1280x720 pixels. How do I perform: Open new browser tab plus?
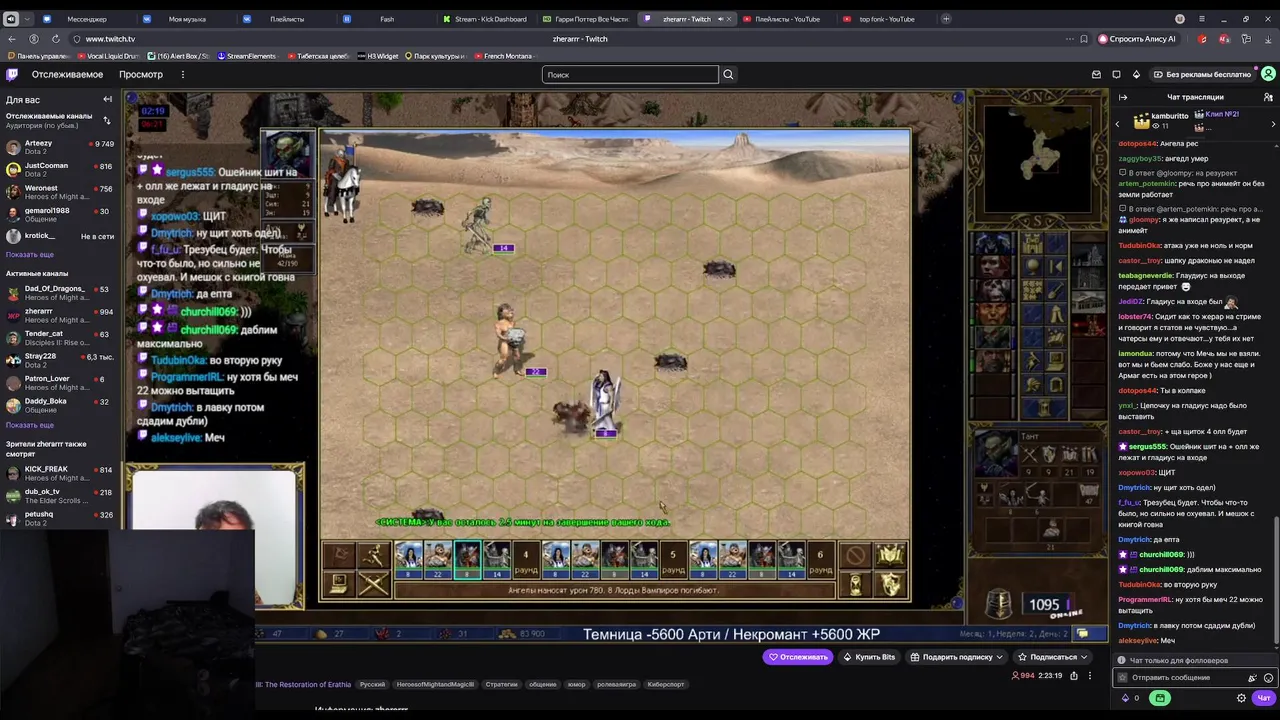[x=946, y=19]
